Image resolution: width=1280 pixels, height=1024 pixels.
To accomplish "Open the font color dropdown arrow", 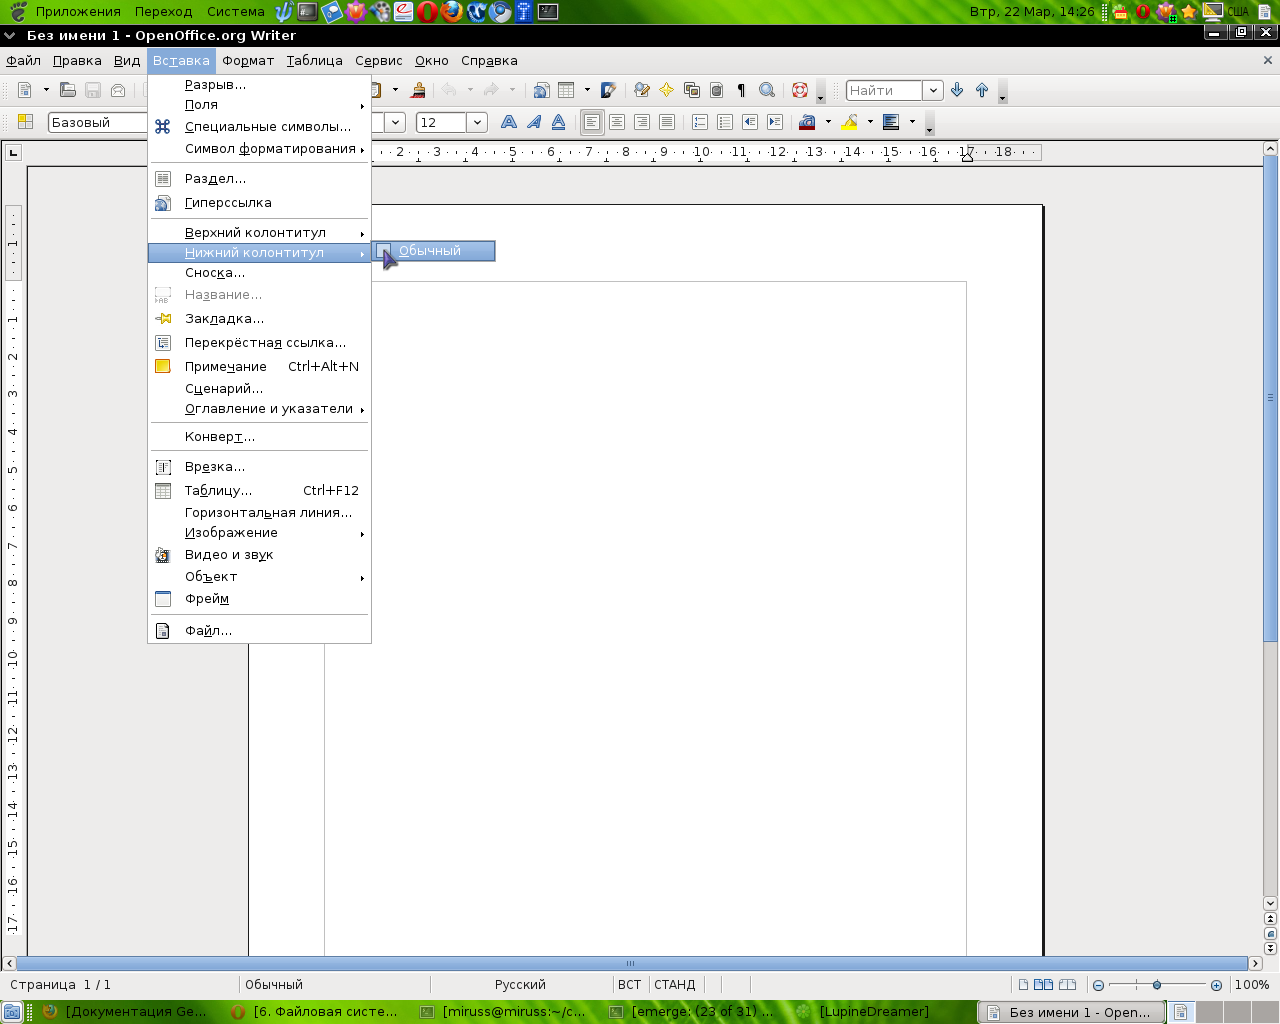I will (828, 122).
